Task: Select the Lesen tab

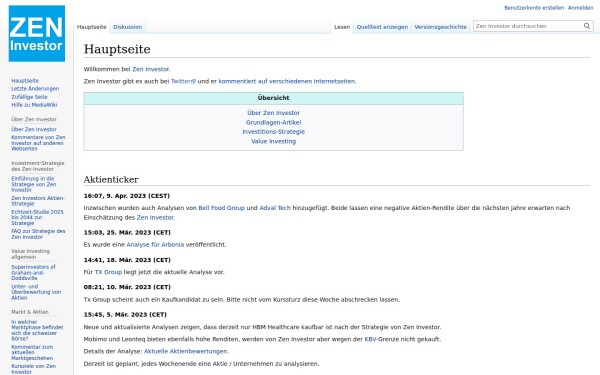Action: click(342, 27)
